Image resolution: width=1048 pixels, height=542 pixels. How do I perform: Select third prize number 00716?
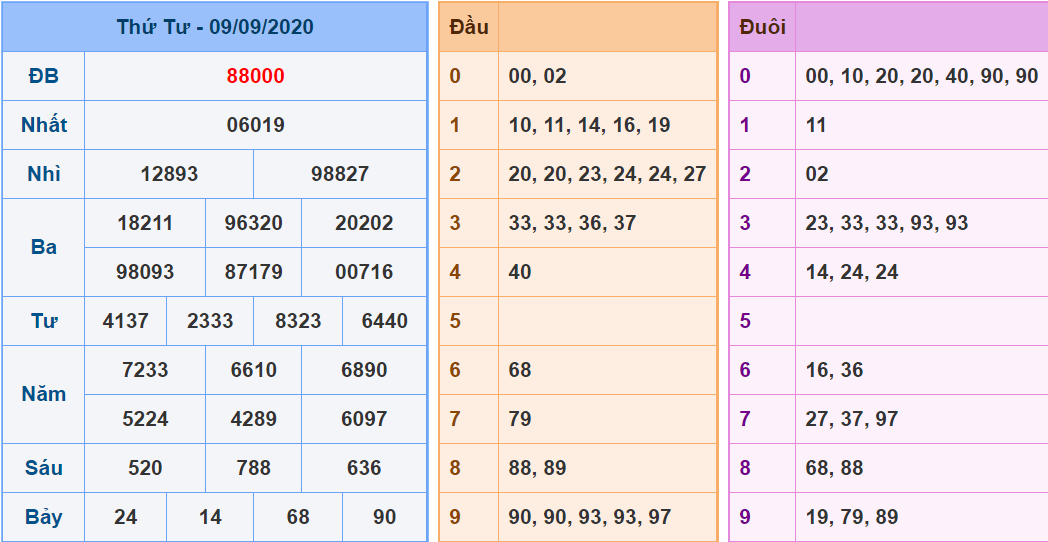coord(364,272)
